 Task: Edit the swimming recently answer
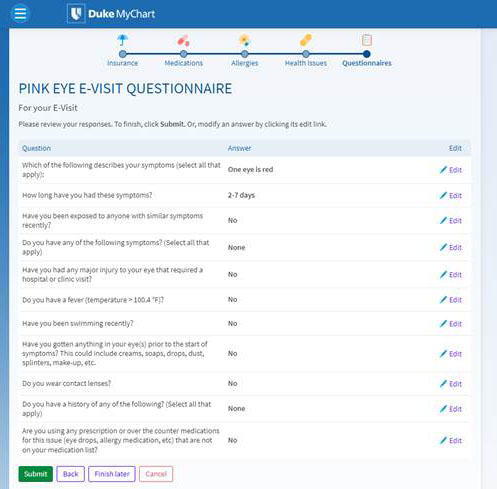tap(451, 324)
